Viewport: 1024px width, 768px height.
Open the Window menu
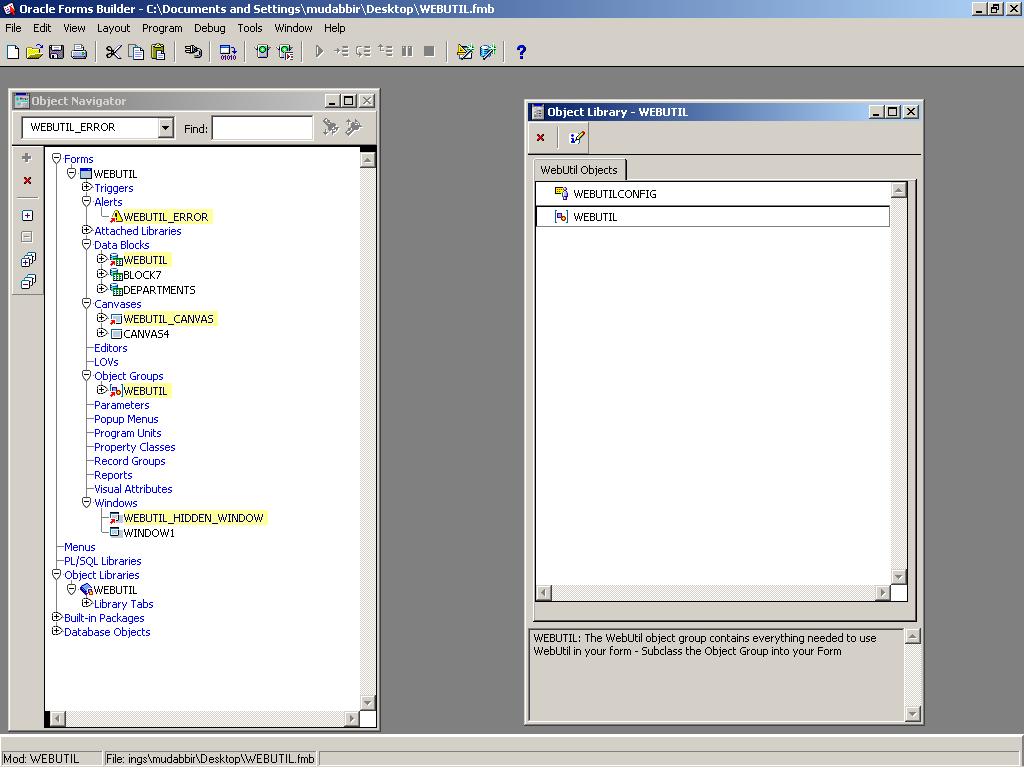coord(293,28)
